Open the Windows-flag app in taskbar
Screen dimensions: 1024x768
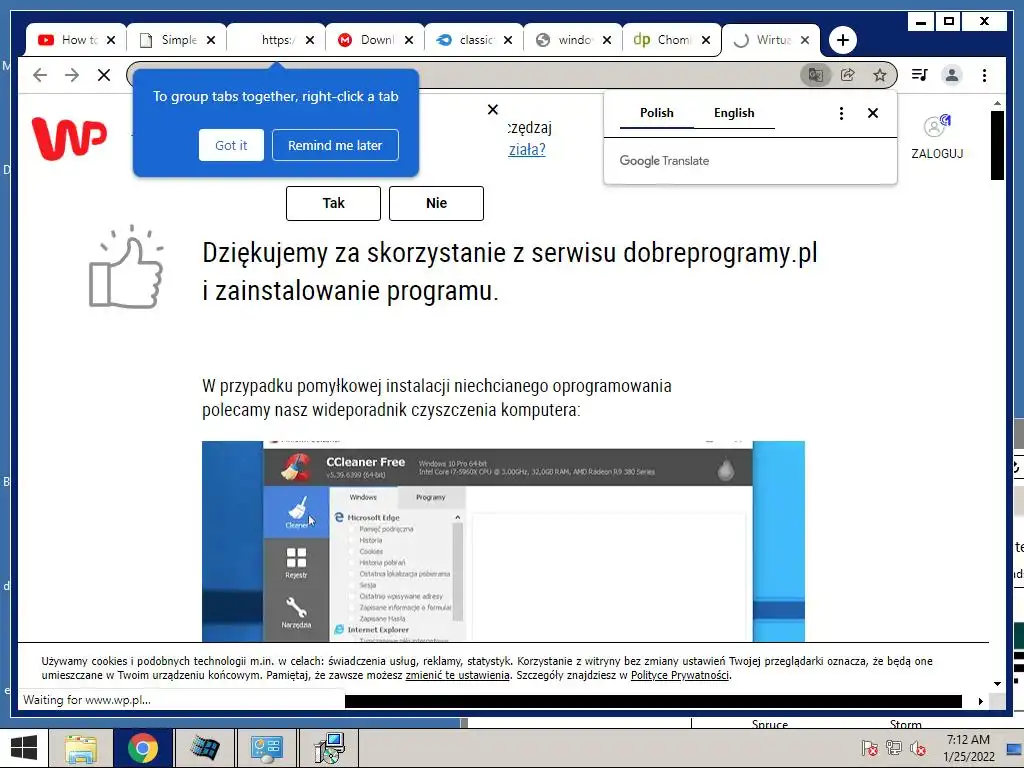click(205, 748)
